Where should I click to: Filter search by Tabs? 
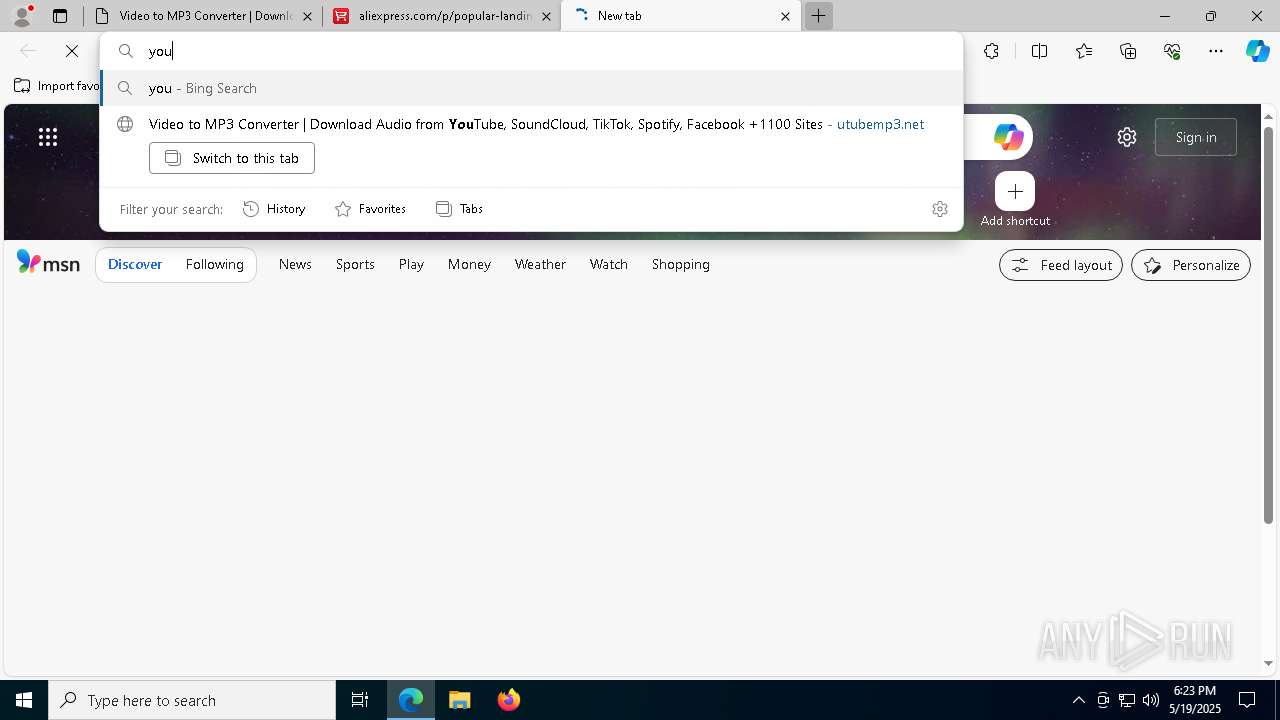[459, 209]
